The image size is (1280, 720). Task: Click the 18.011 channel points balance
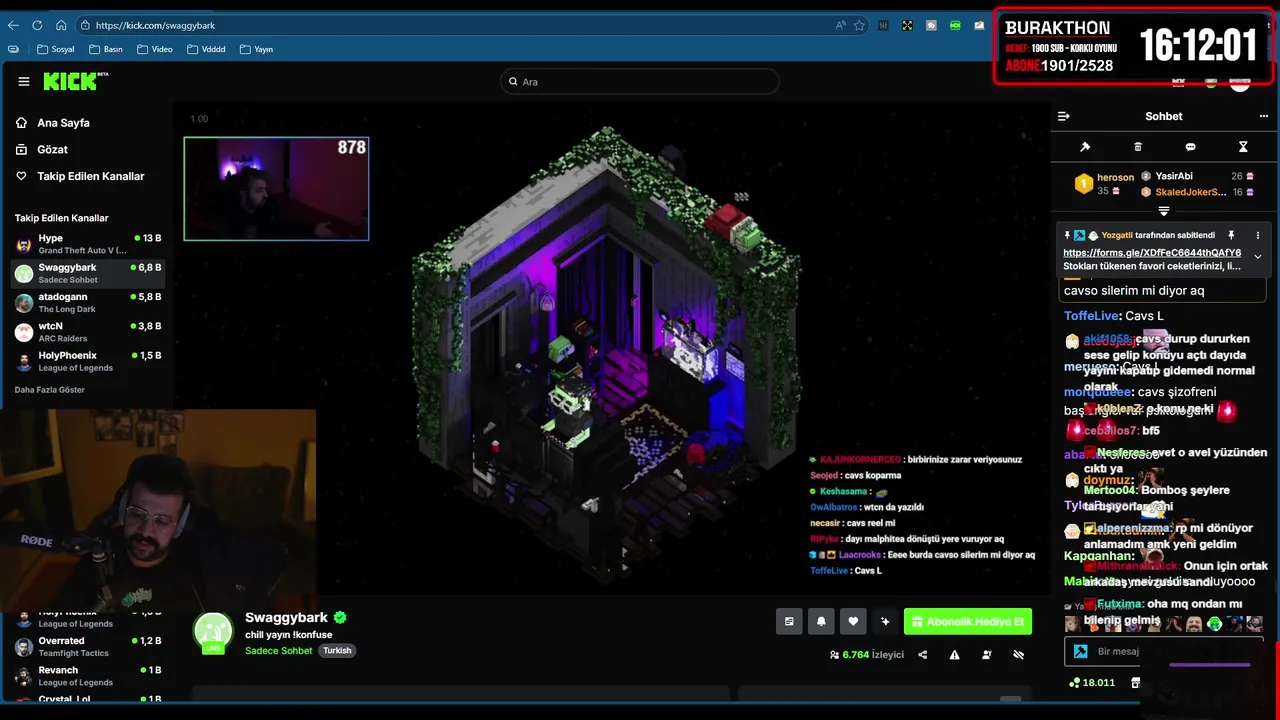point(1091,683)
